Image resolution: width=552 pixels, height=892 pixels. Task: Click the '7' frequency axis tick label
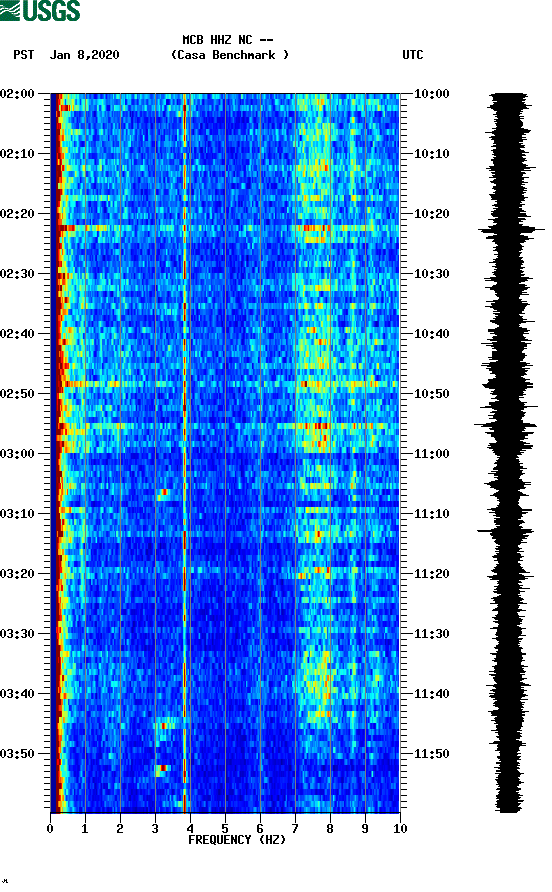(295, 828)
